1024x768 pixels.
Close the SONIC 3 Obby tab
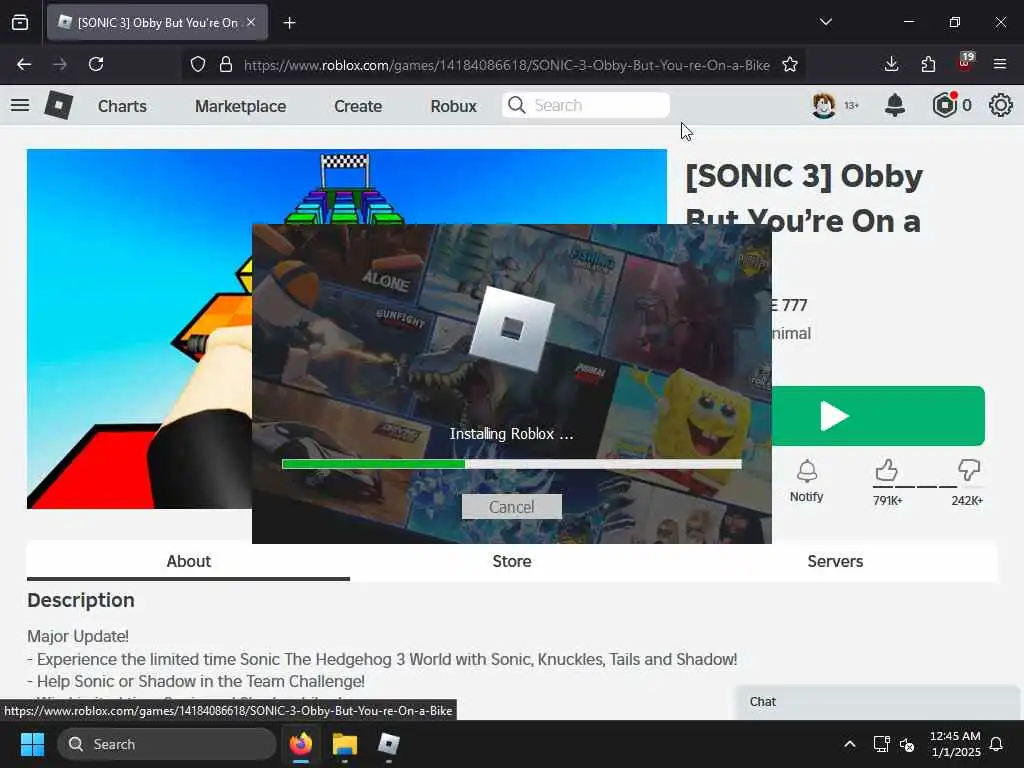tap(251, 22)
